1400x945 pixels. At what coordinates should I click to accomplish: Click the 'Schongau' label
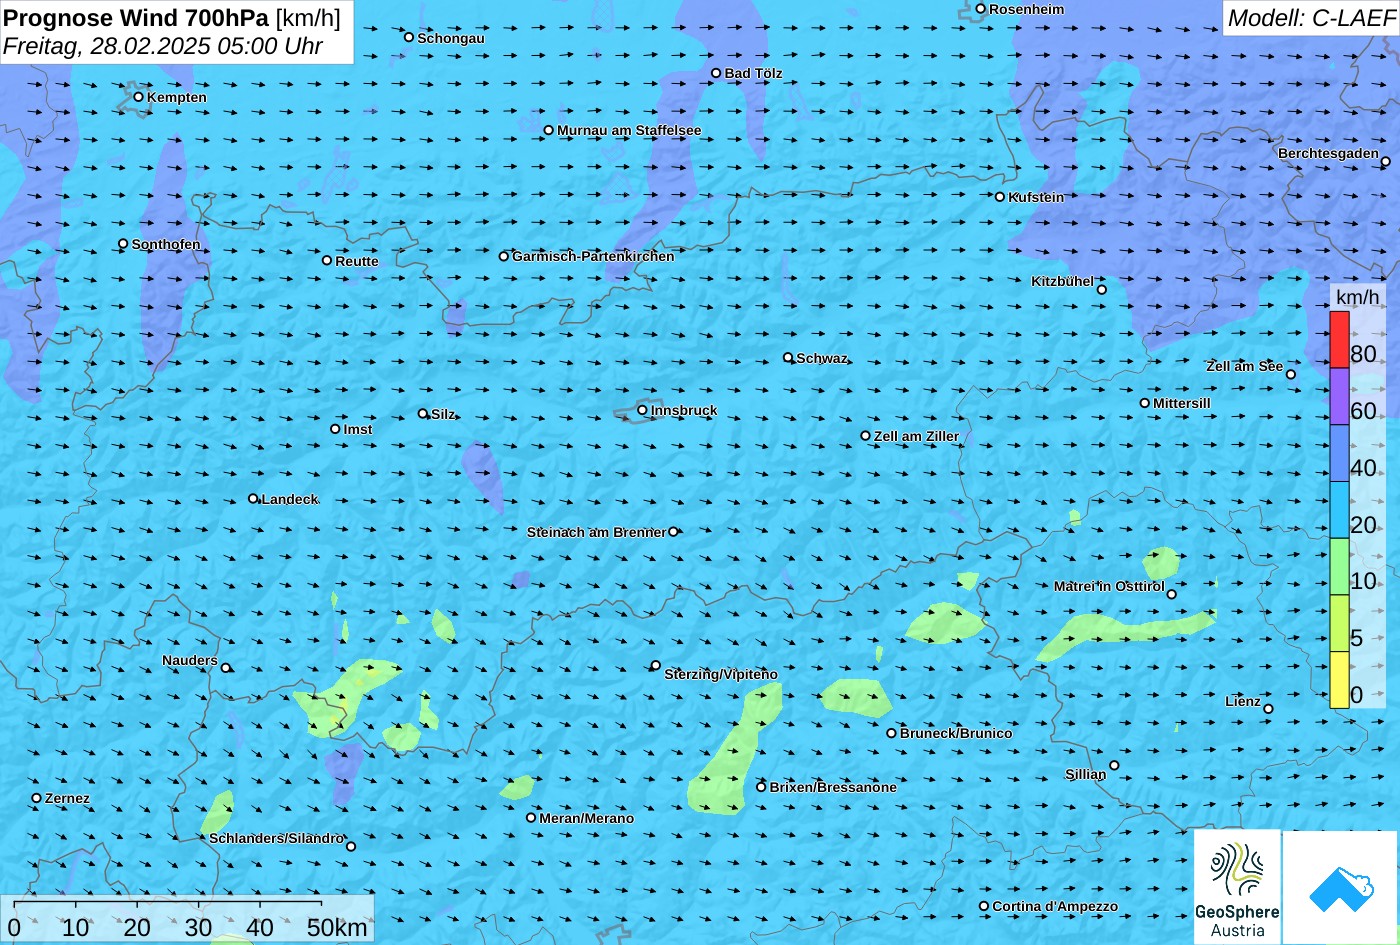tap(451, 38)
